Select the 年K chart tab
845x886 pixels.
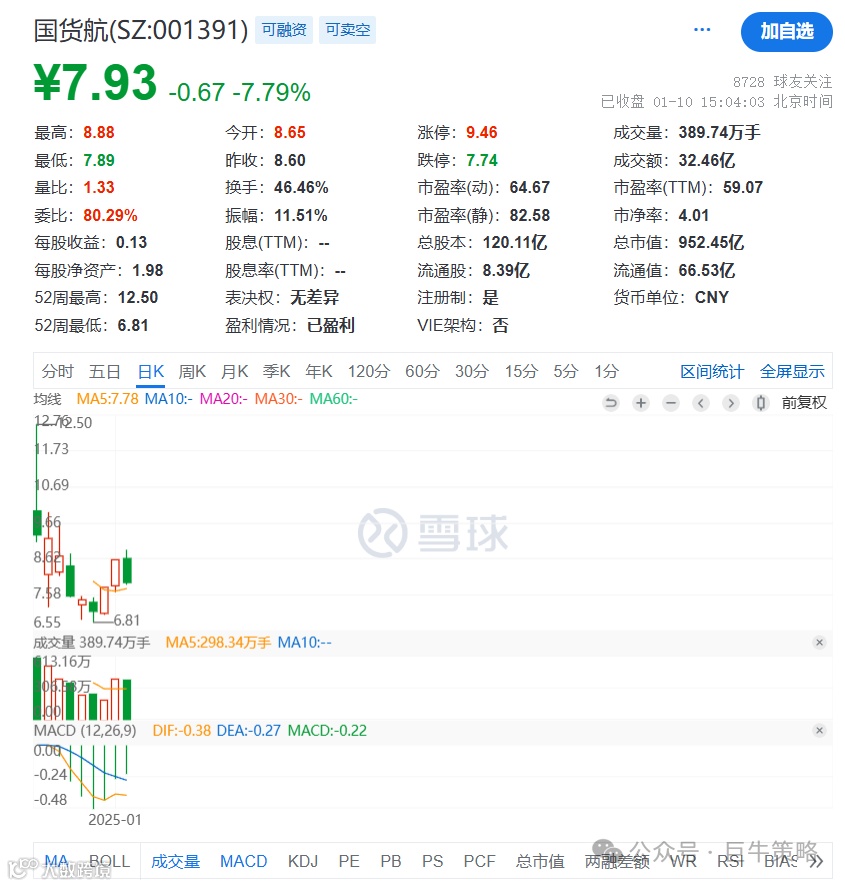tap(319, 371)
